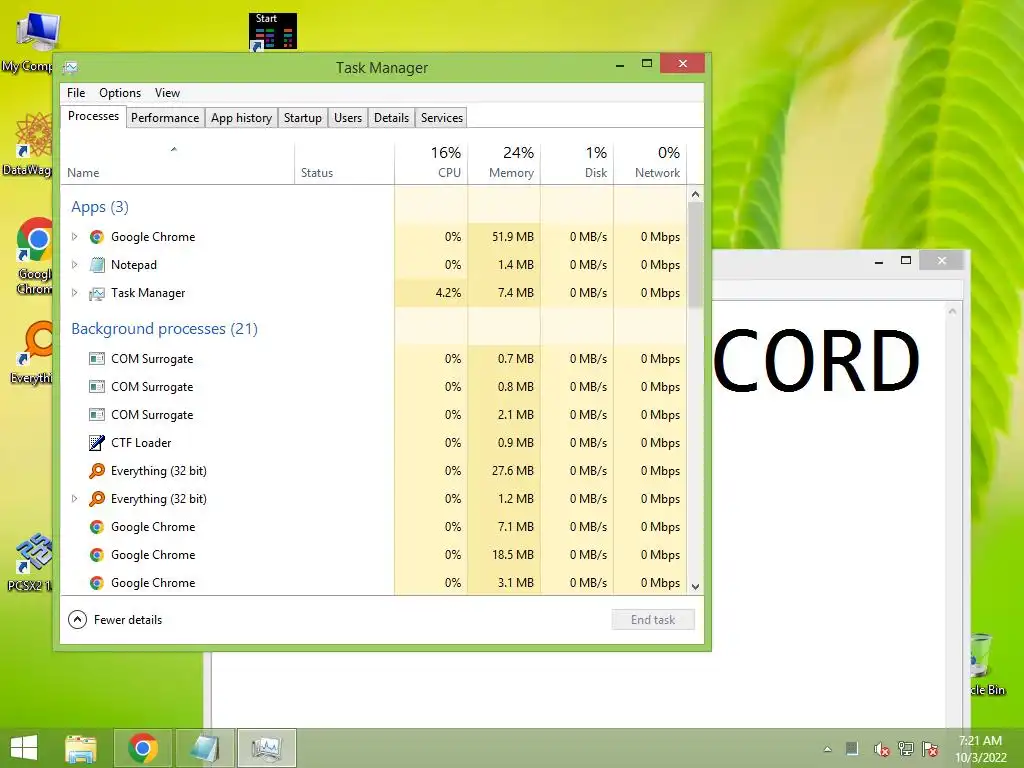Open Google Chrome from the taskbar
Screen dimensions: 1024x768
[x=143, y=748]
